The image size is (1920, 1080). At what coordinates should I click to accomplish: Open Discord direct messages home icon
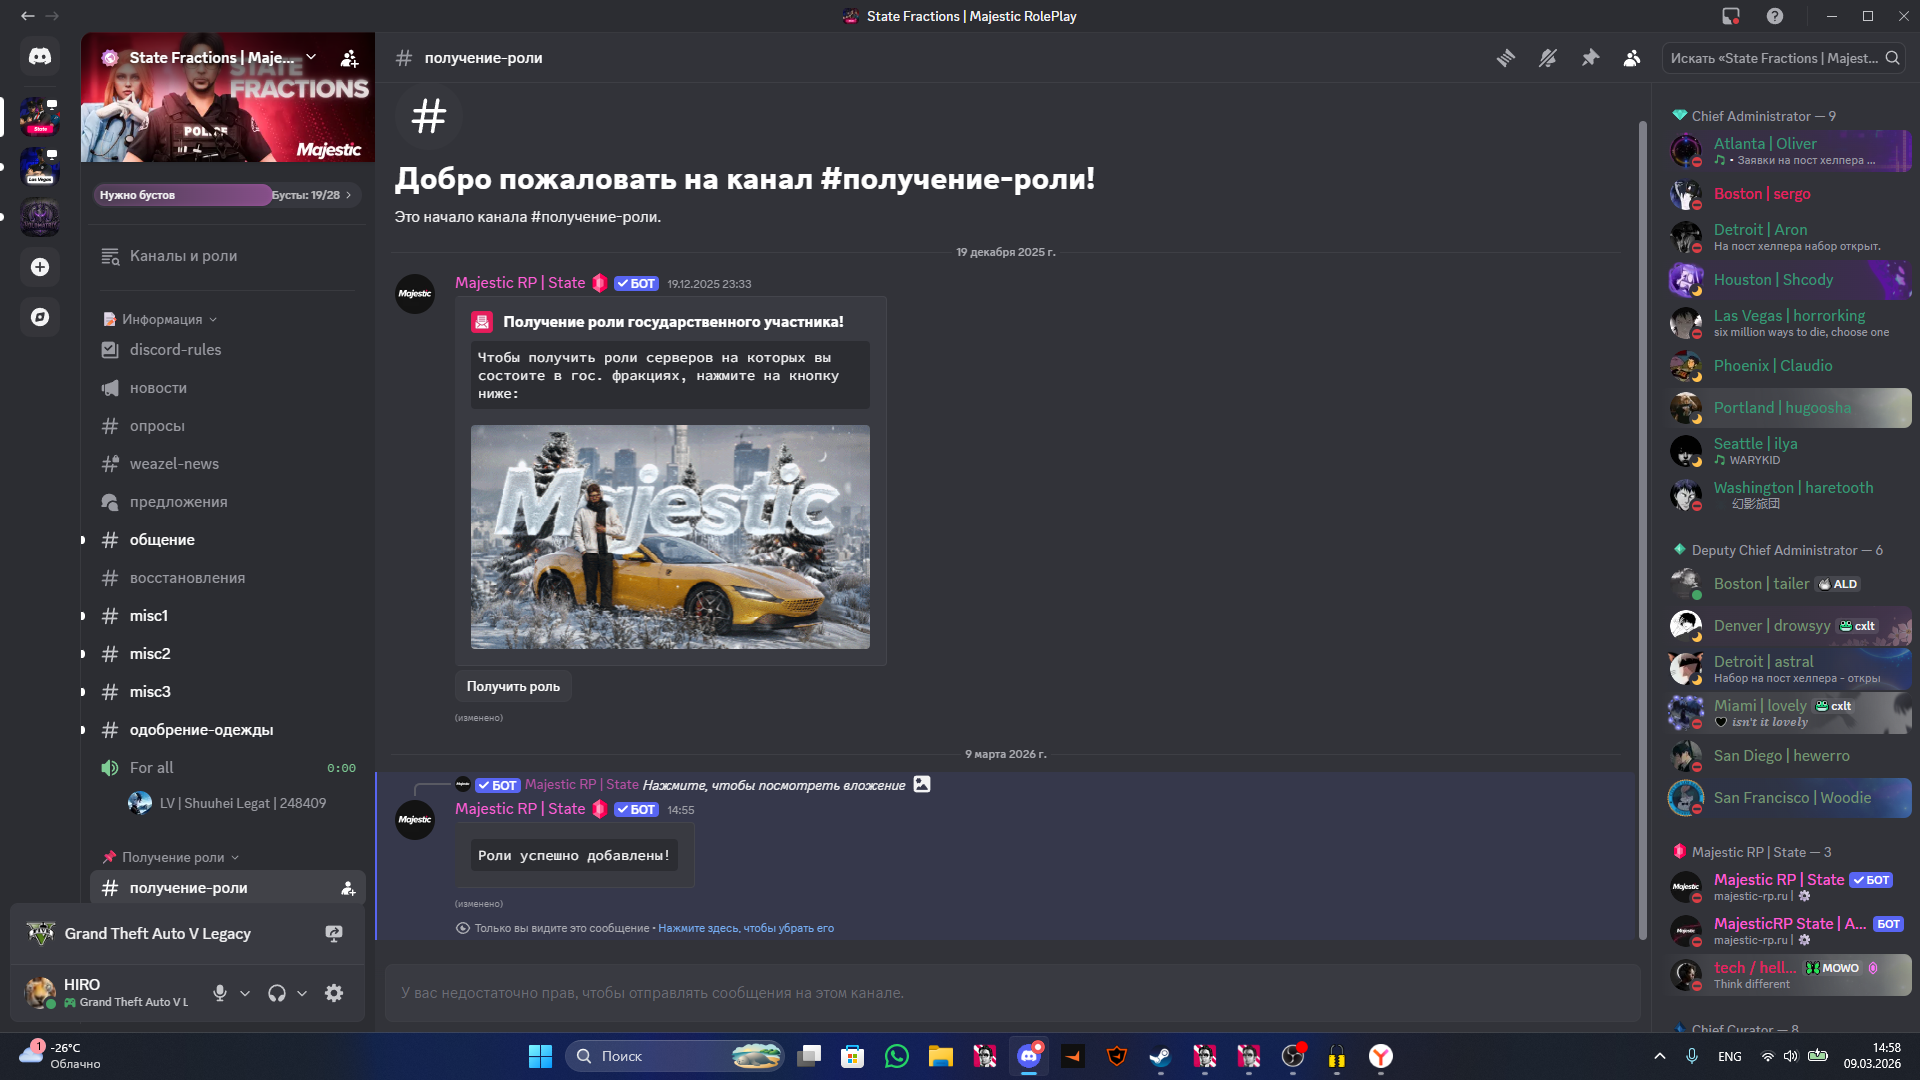(40, 57)
